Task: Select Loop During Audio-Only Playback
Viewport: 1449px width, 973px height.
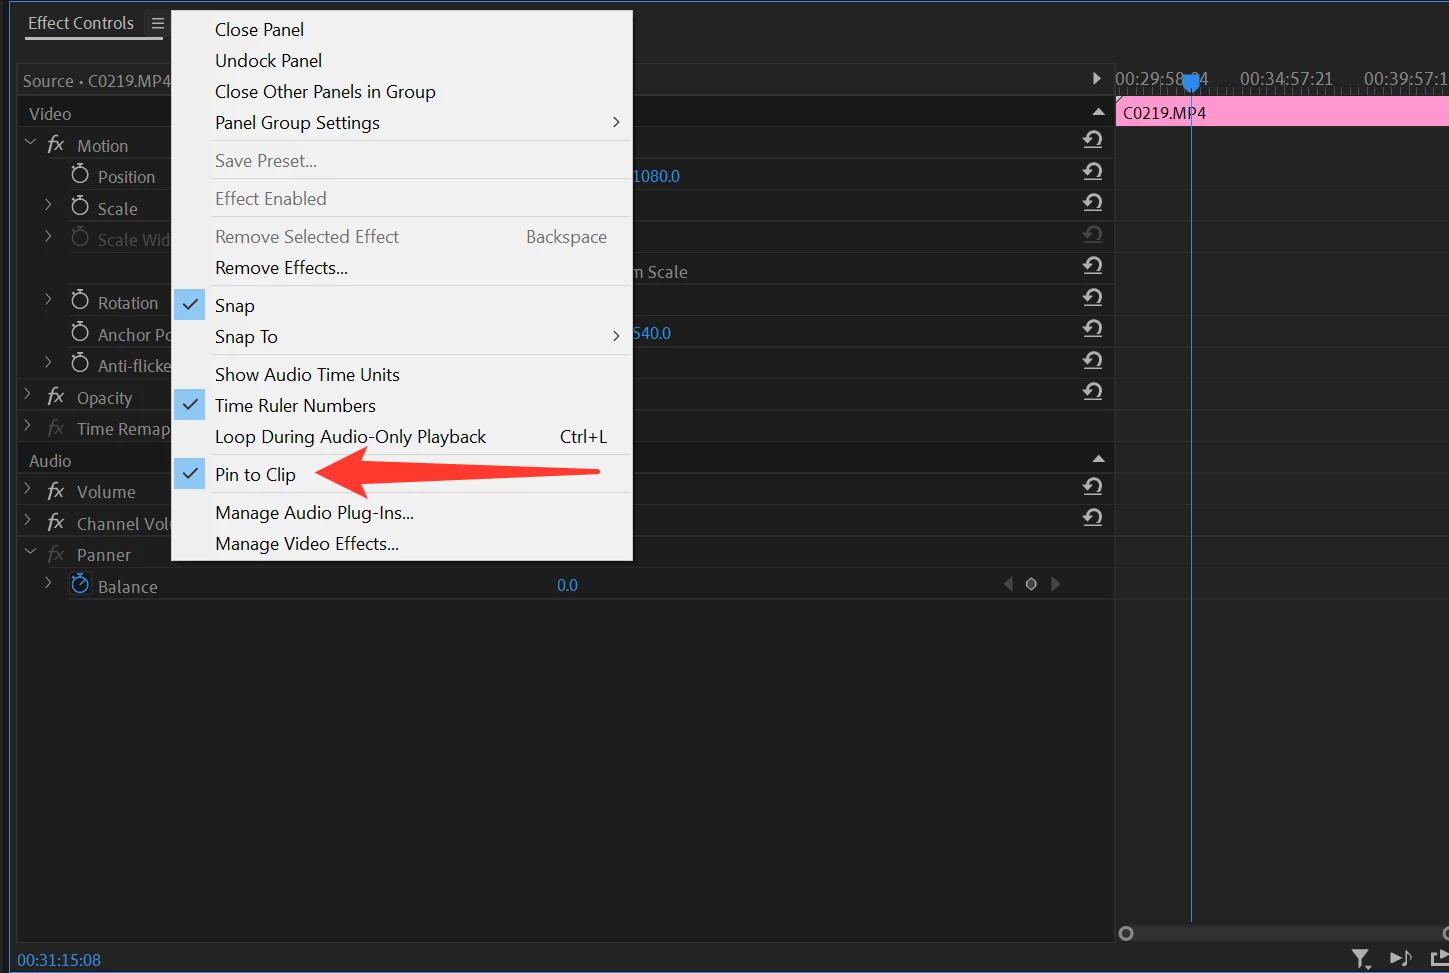Action: coord(402,437)
